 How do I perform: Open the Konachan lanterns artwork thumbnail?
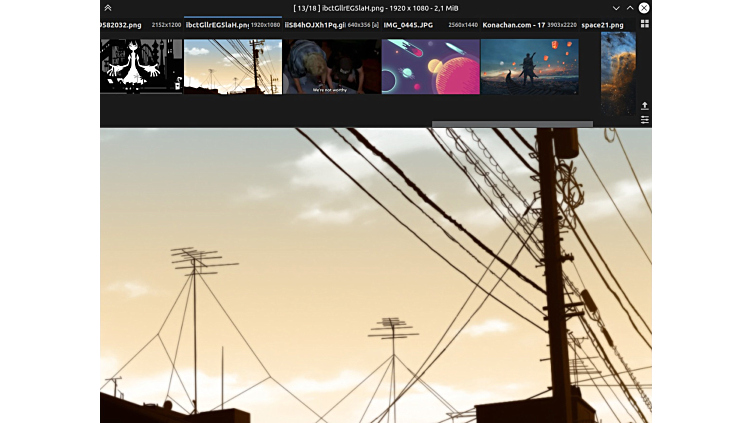pos(529,66)
